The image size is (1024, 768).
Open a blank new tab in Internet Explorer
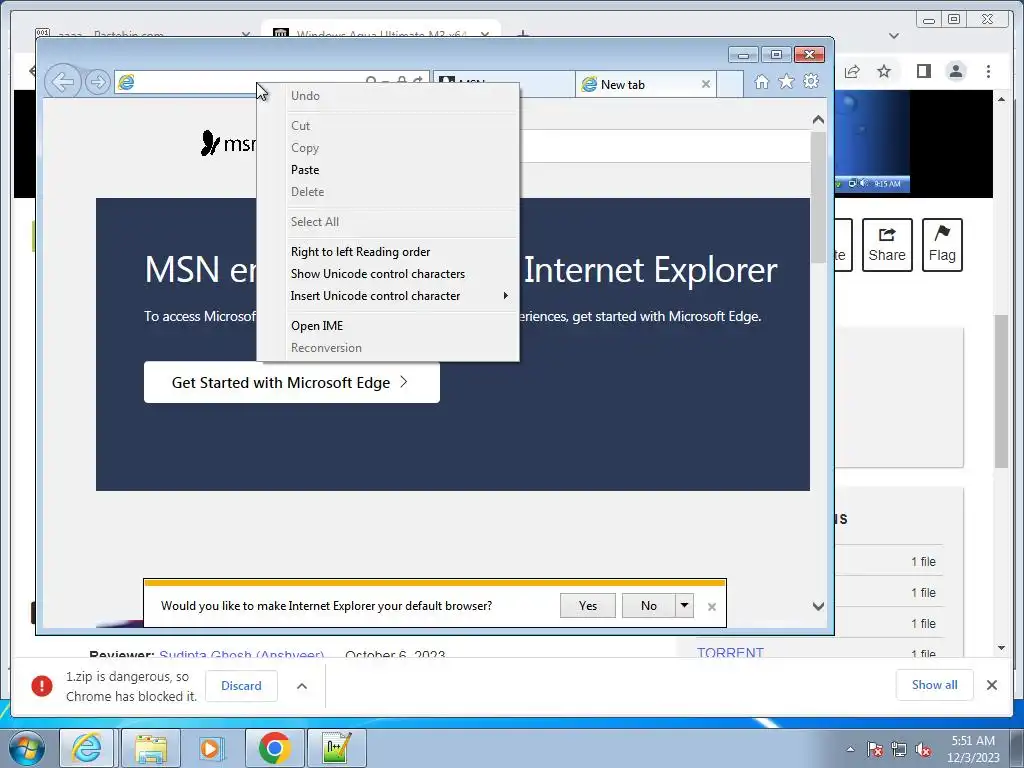729,84
